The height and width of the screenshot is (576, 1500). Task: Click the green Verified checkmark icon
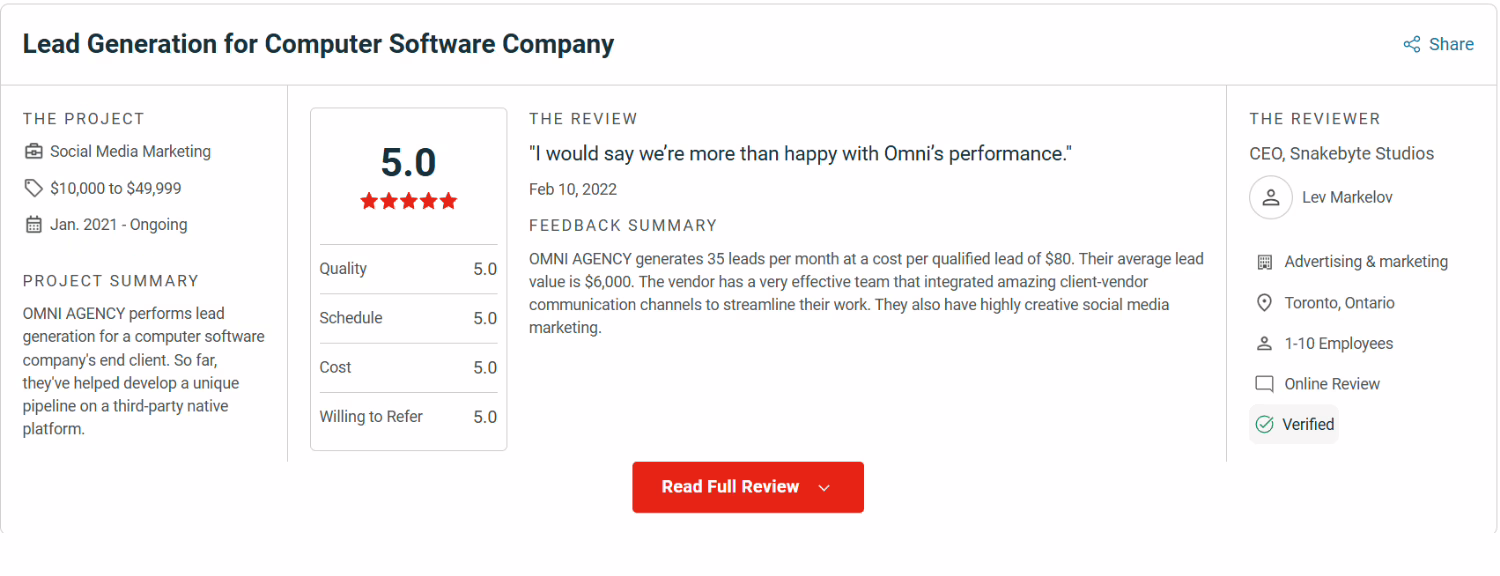[x=1264, y=424]
